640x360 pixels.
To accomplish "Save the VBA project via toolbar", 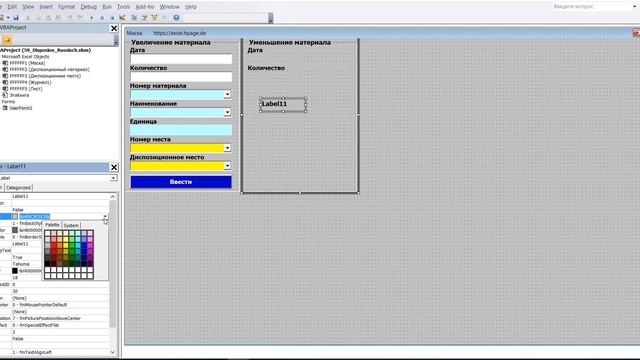I will pyautogui.click(x=16, y=18).
